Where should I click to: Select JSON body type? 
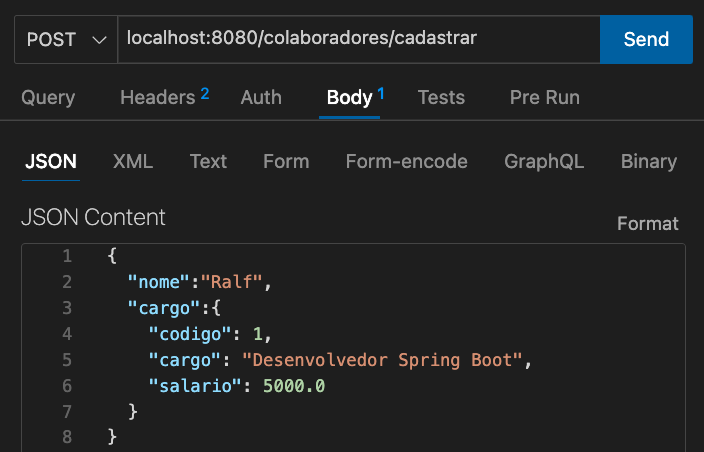pyautogui.click(x=51, y=161)
